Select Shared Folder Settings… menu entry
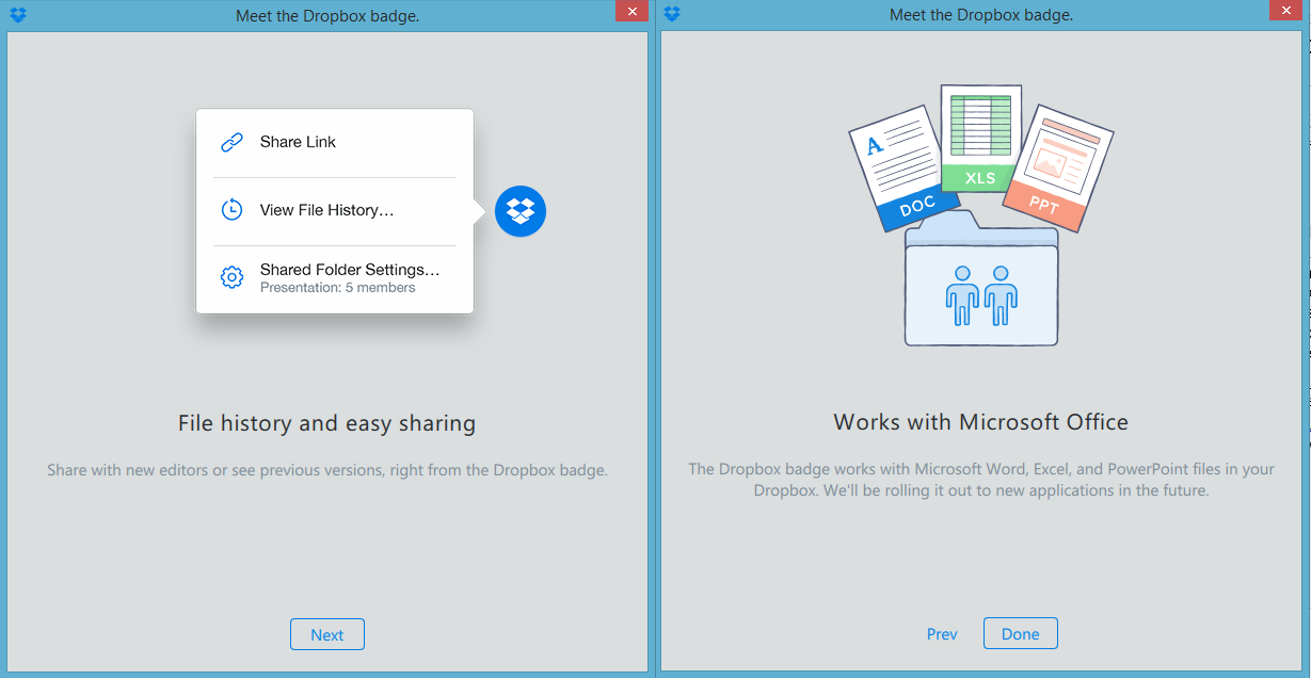1311x678 pixels. [x=334, y=278]
